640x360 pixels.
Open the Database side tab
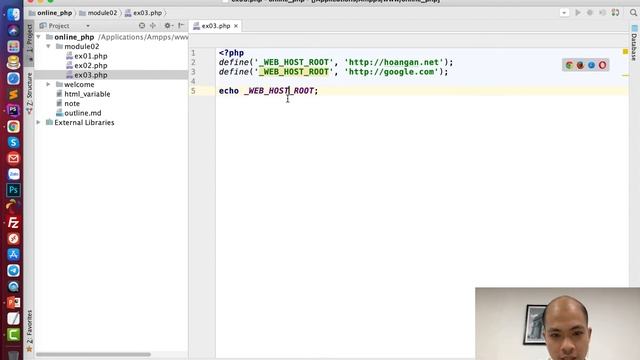[x=634, y=43]
